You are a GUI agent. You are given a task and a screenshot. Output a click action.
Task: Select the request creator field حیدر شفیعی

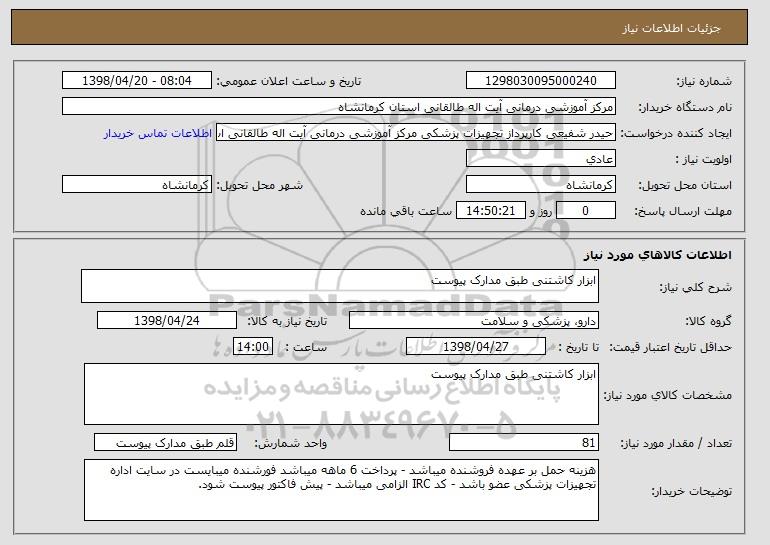(x=416, y=133)
